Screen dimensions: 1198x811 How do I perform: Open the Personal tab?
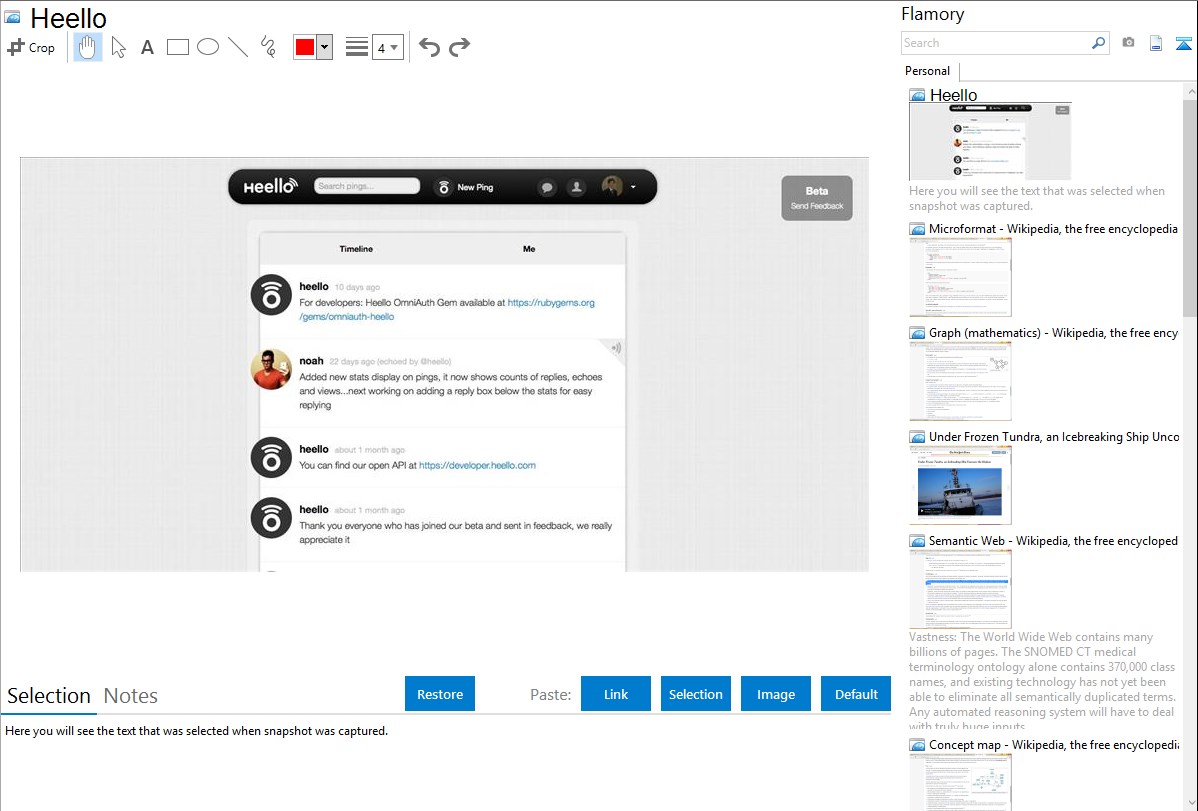click(928, 71)
